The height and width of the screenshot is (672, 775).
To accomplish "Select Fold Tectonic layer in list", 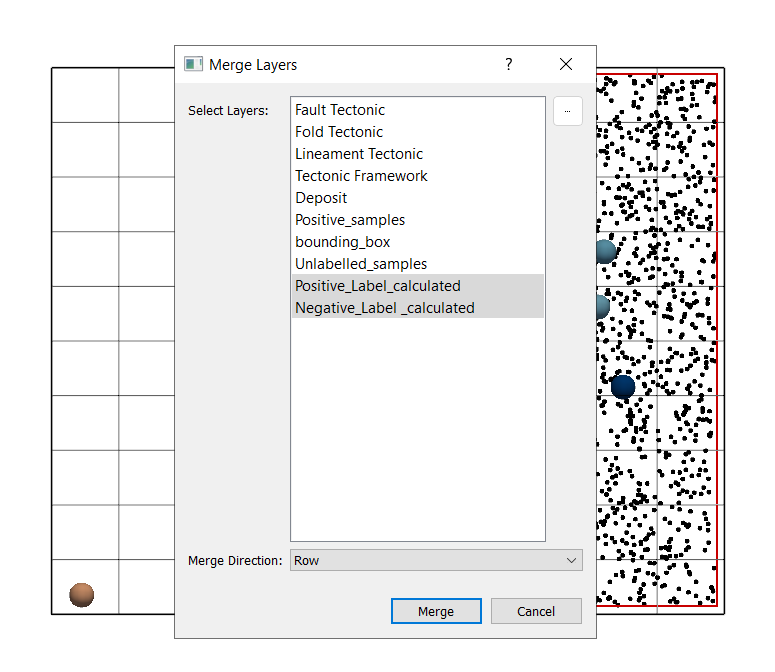I will (x=339, y=132).
